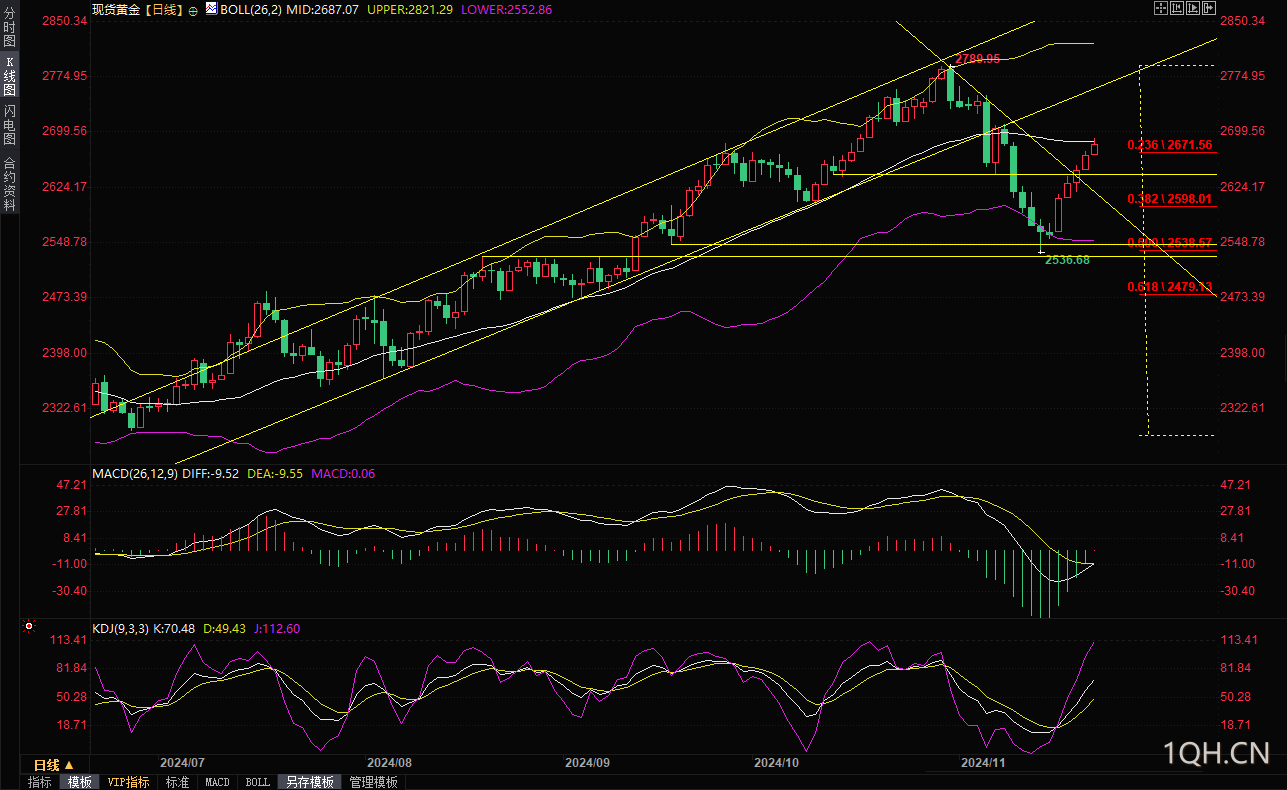The width and height of the screenshot is (1287, 790).
Task: Open 闪电图 from the left sidebar
Action: [x=10, y=125]
